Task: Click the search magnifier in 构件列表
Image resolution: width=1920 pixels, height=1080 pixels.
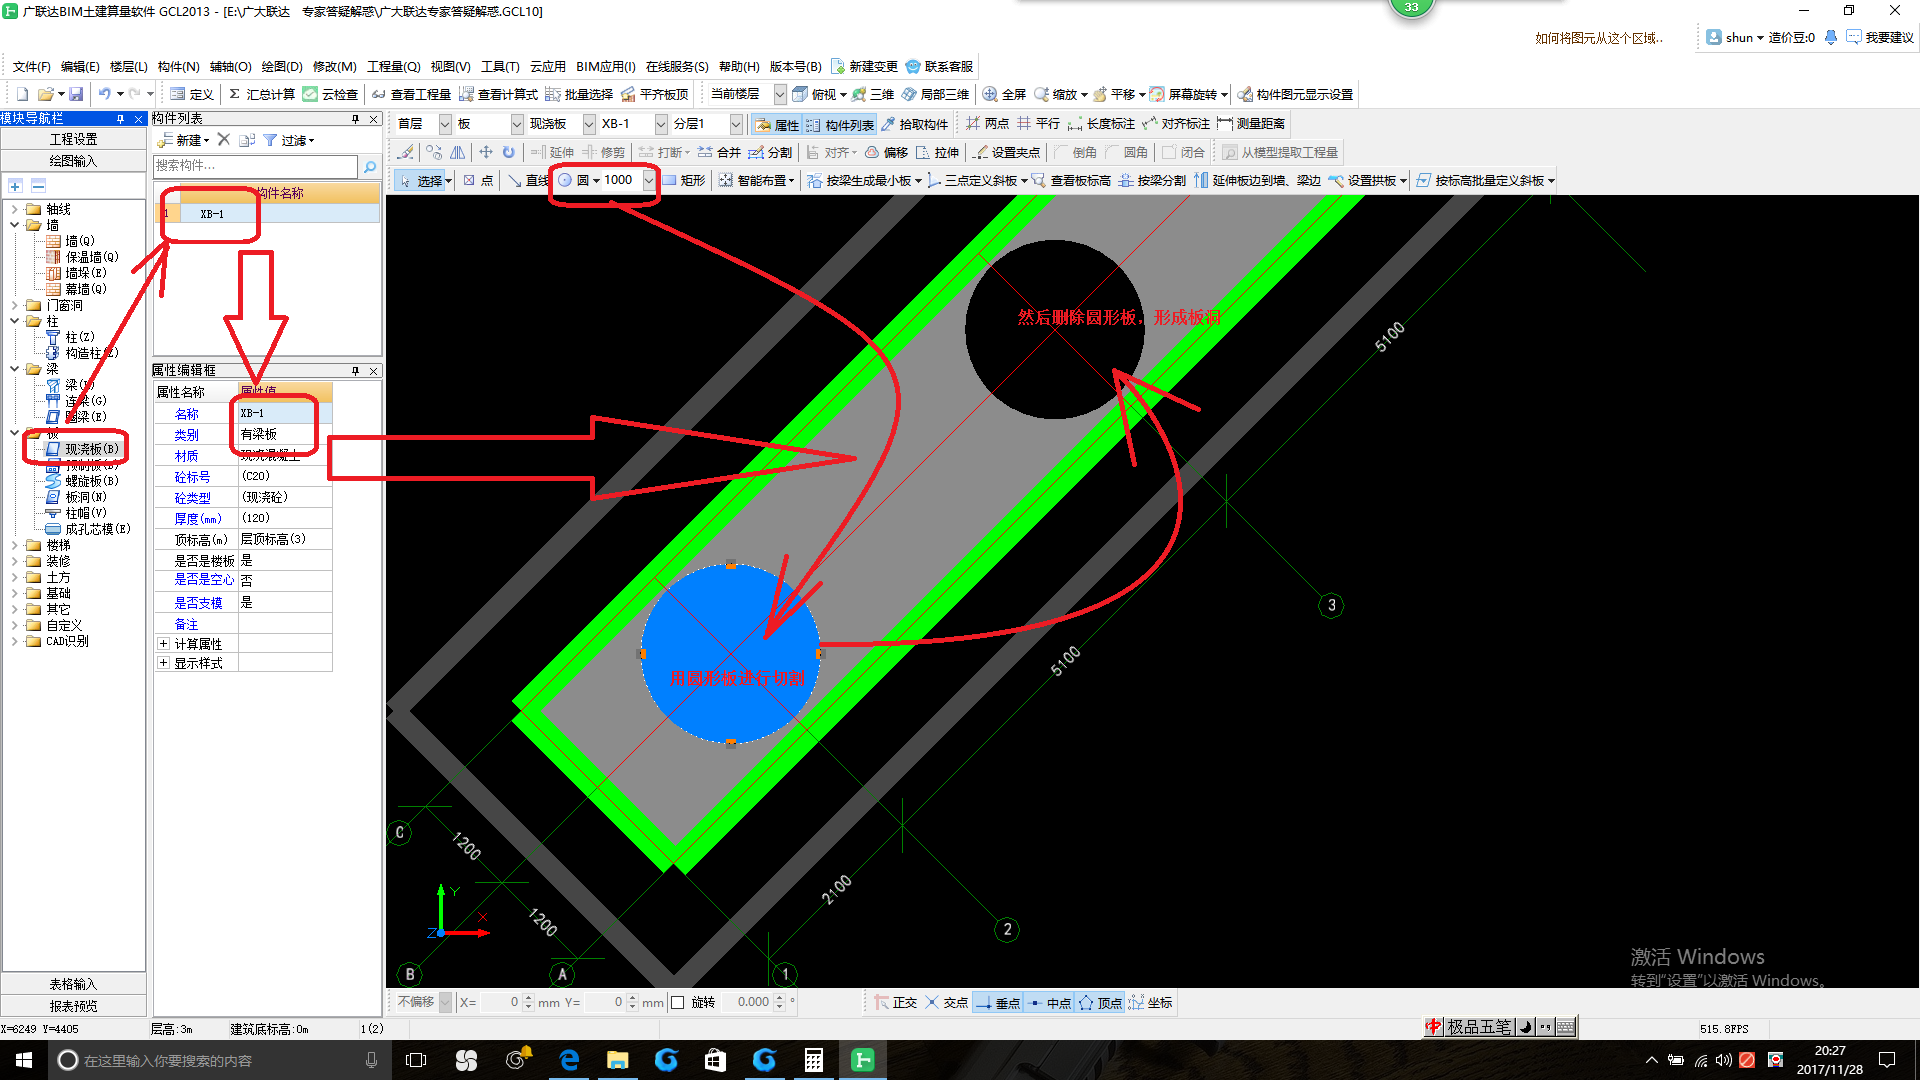Action: click(370, 166)
